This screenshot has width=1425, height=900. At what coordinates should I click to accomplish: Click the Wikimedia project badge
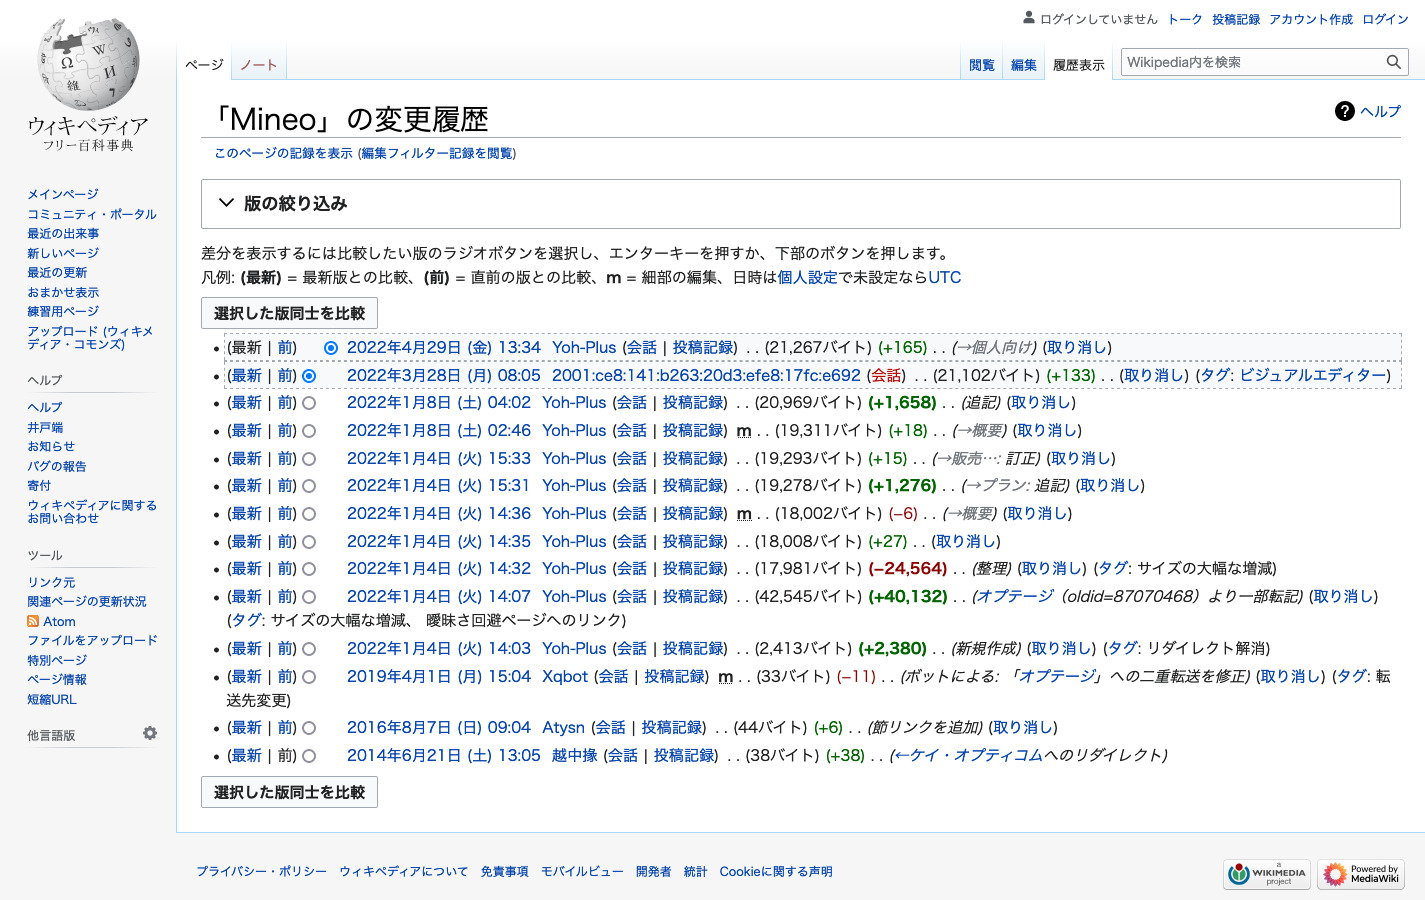(1266, 874)
